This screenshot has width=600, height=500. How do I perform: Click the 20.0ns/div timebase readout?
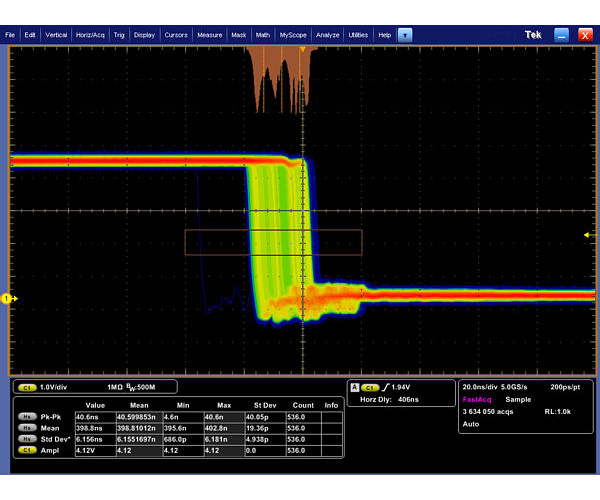tap(480, 387)
